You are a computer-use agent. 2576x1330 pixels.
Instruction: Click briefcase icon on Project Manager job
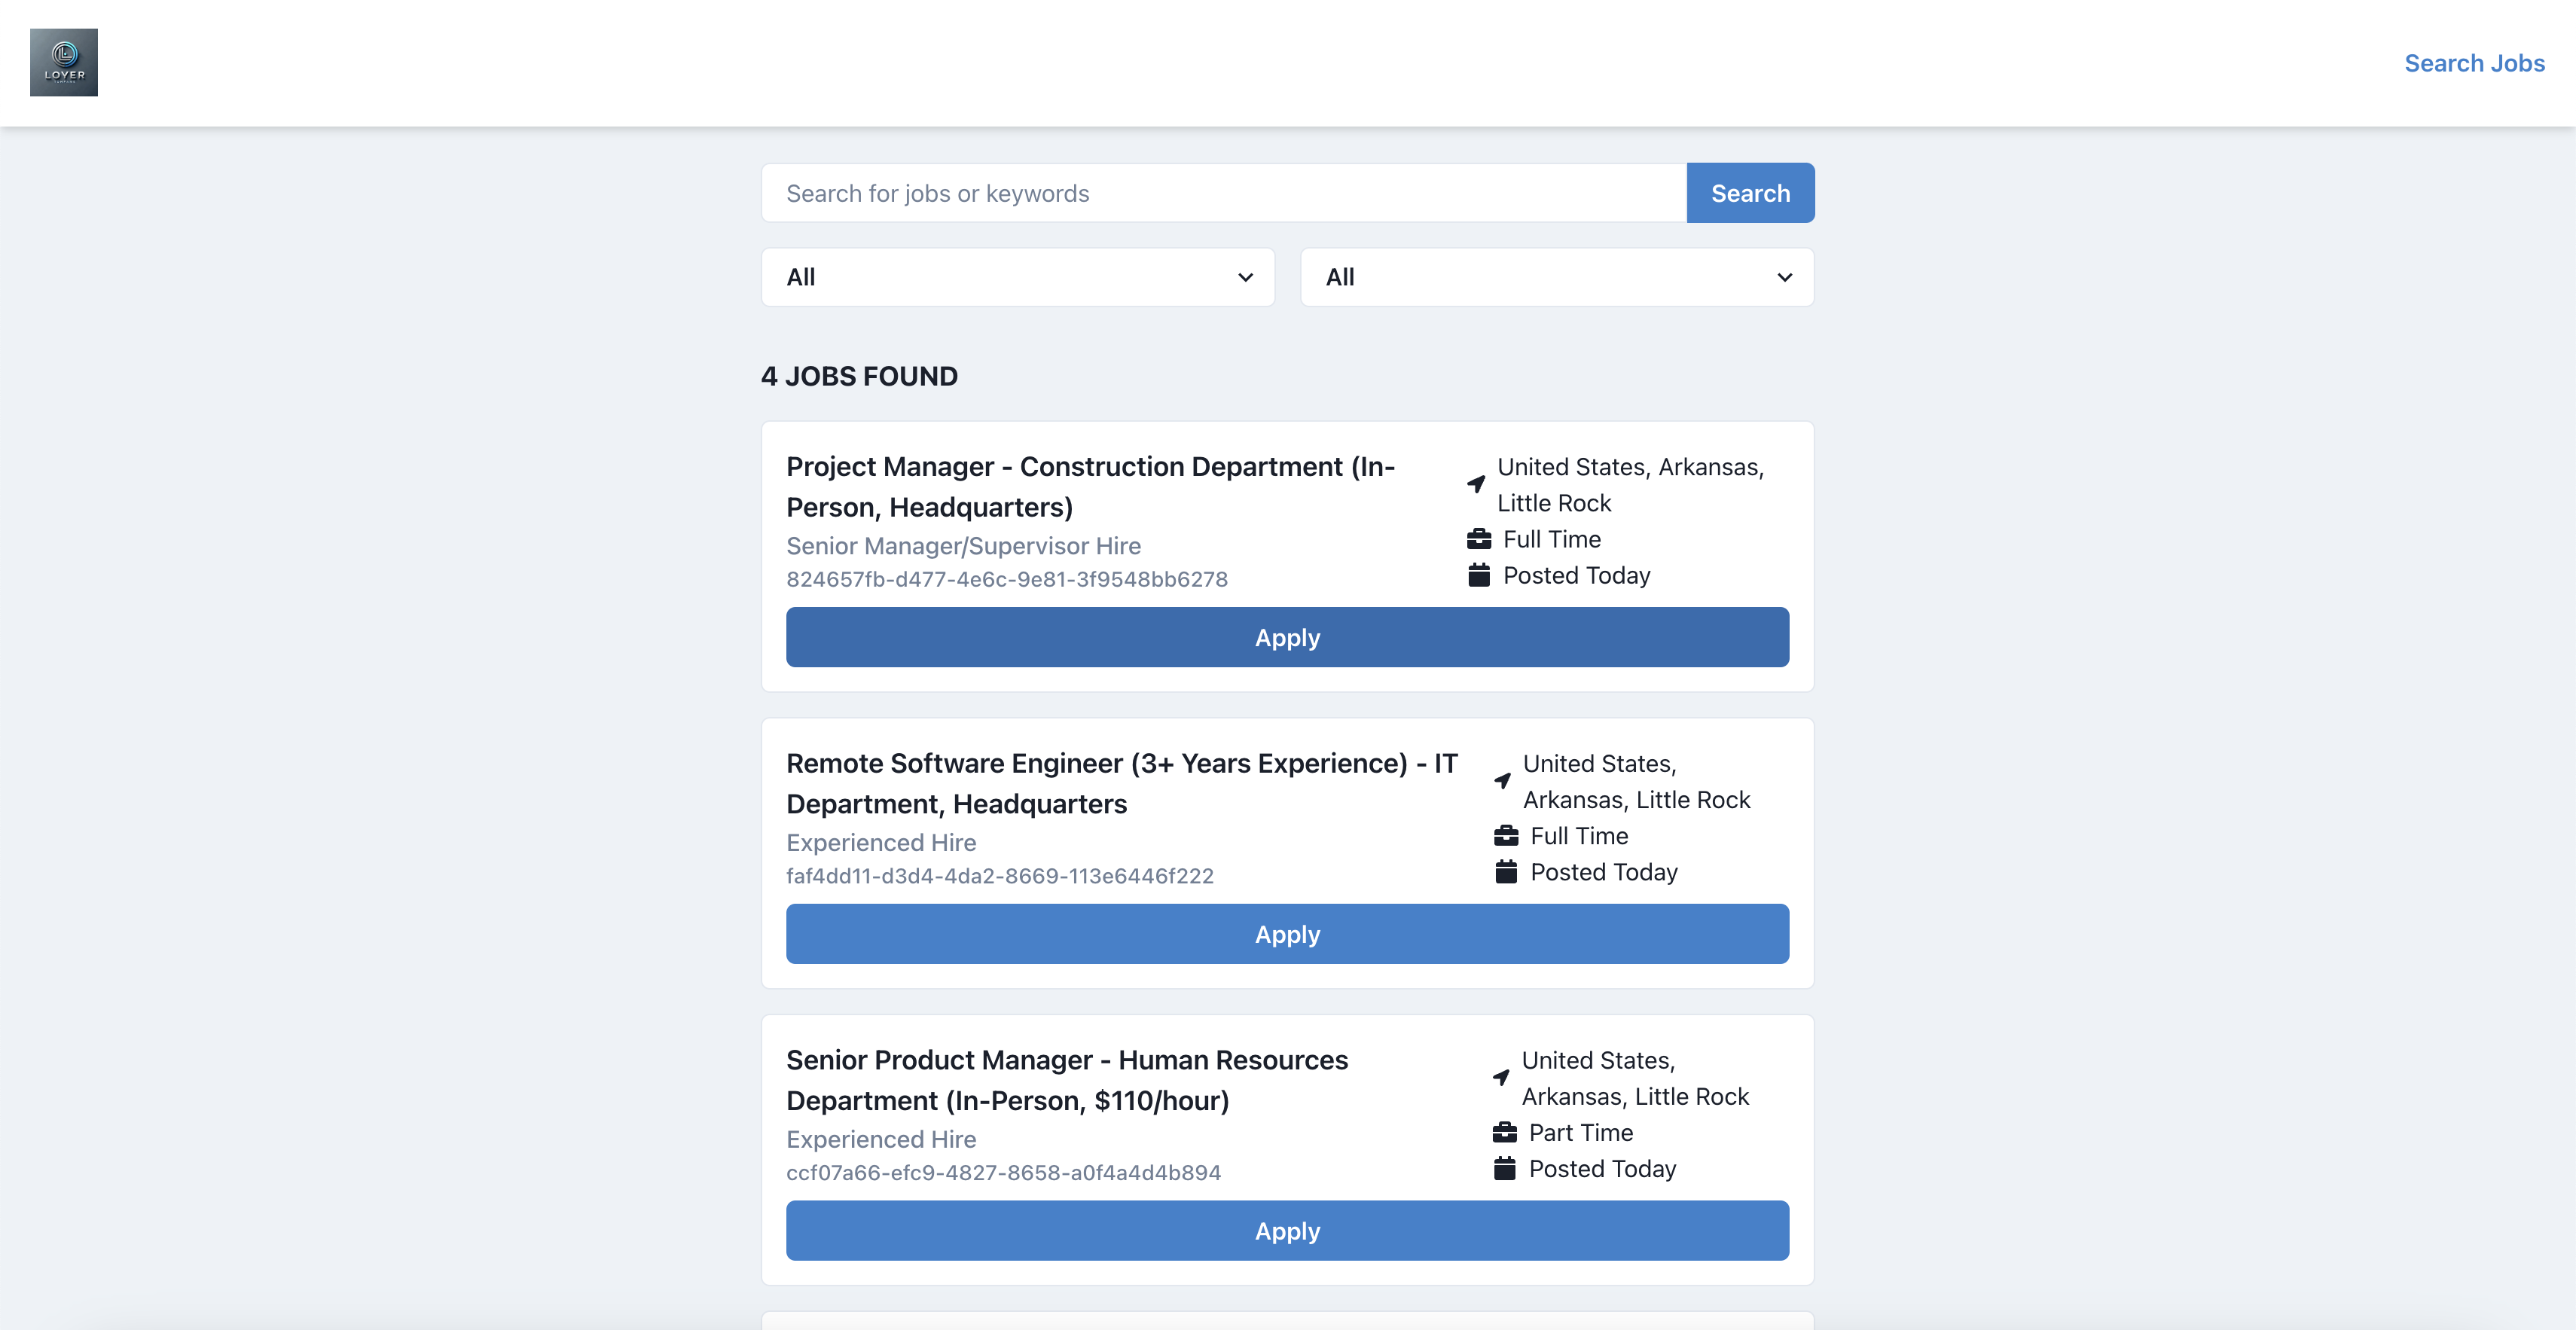(1479, 540)
